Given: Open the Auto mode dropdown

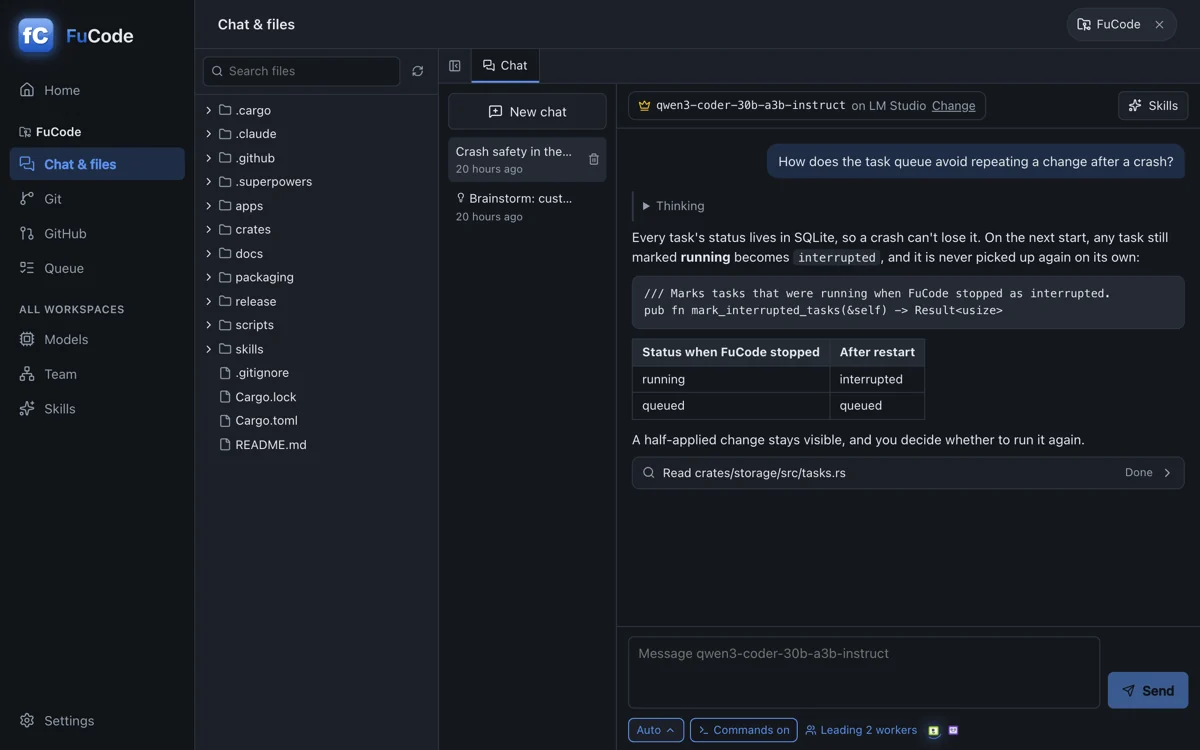Looking at the screenshot, I should point(656,730).
